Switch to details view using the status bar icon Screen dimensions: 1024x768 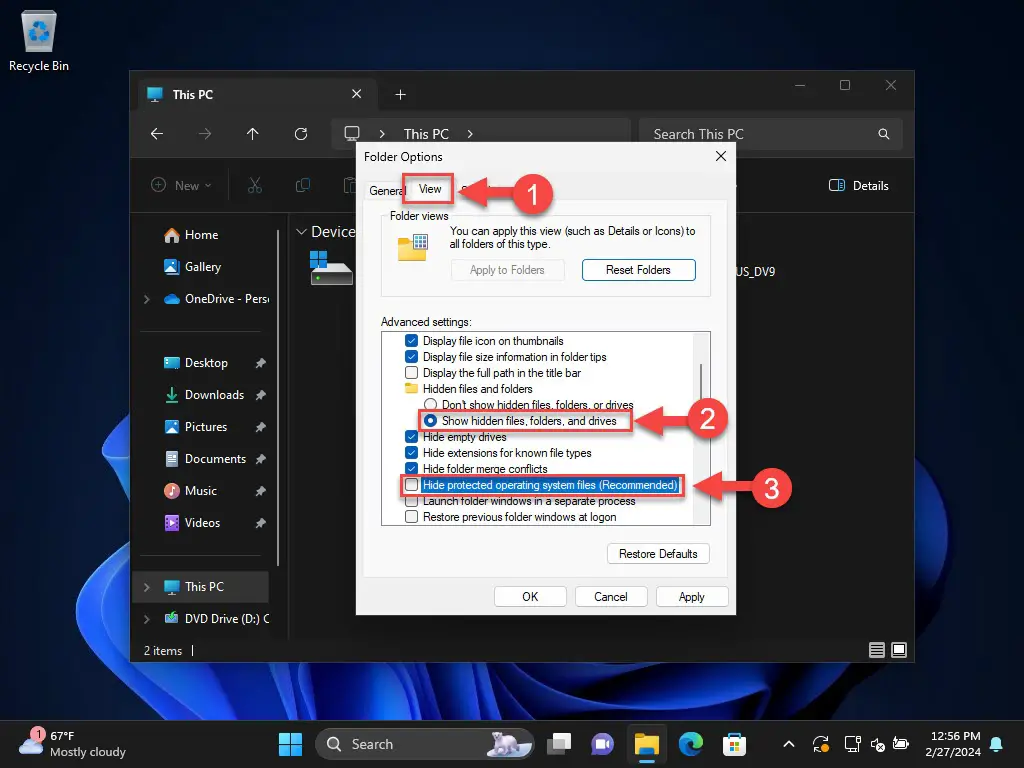[876, 650]
